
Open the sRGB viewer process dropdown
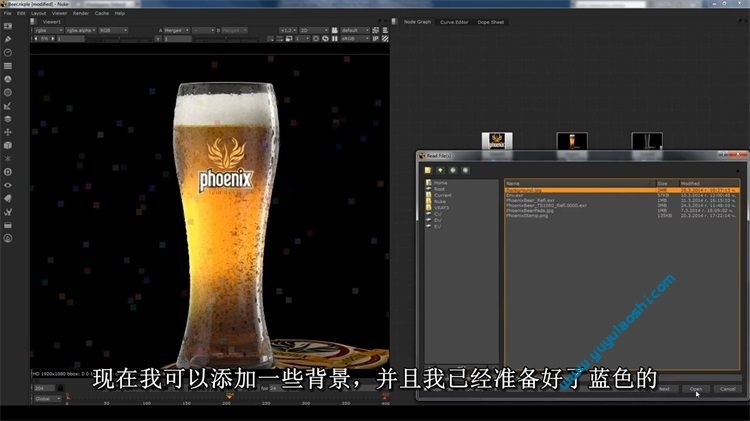[355, 39]
